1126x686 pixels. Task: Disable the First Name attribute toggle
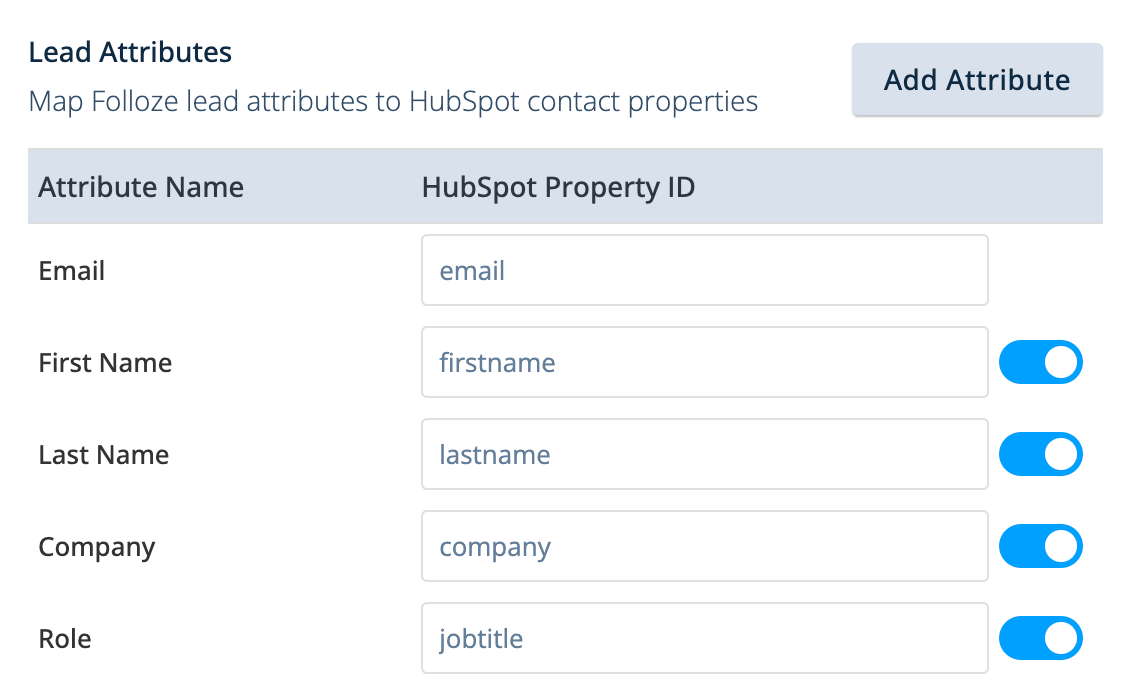click(x=1040, y=362)
